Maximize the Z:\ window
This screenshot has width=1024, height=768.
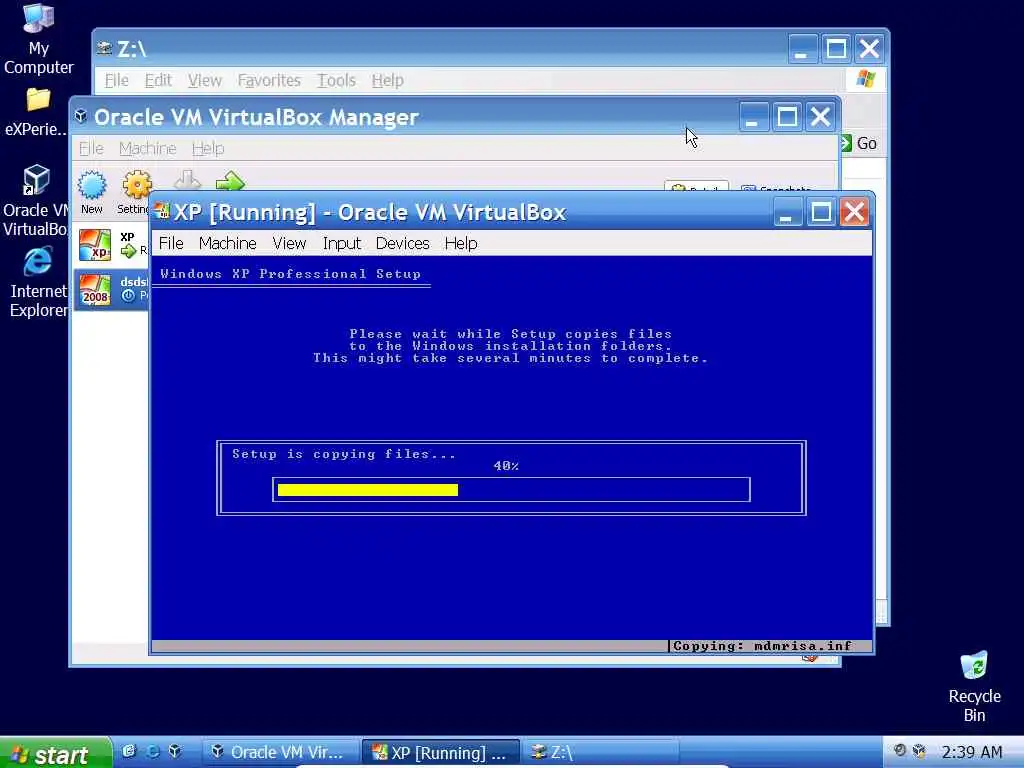[836, 48]
